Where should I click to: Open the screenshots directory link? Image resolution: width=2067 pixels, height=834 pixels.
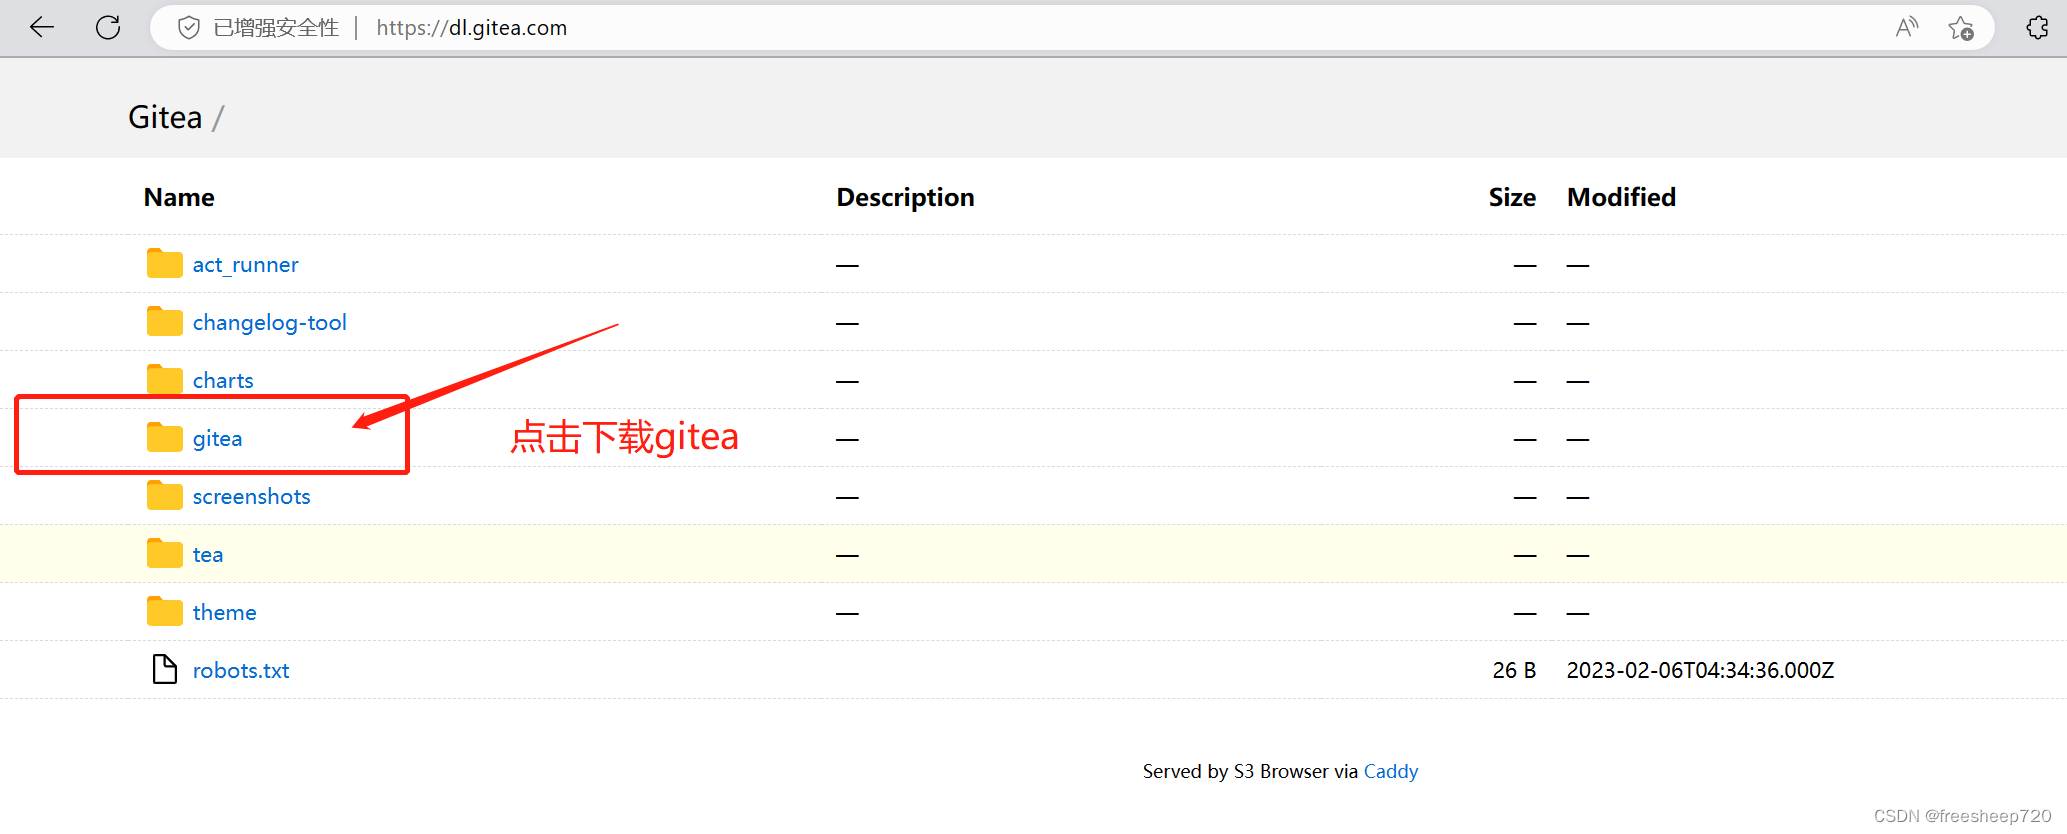pyautogui.click(x=251, y=497)
